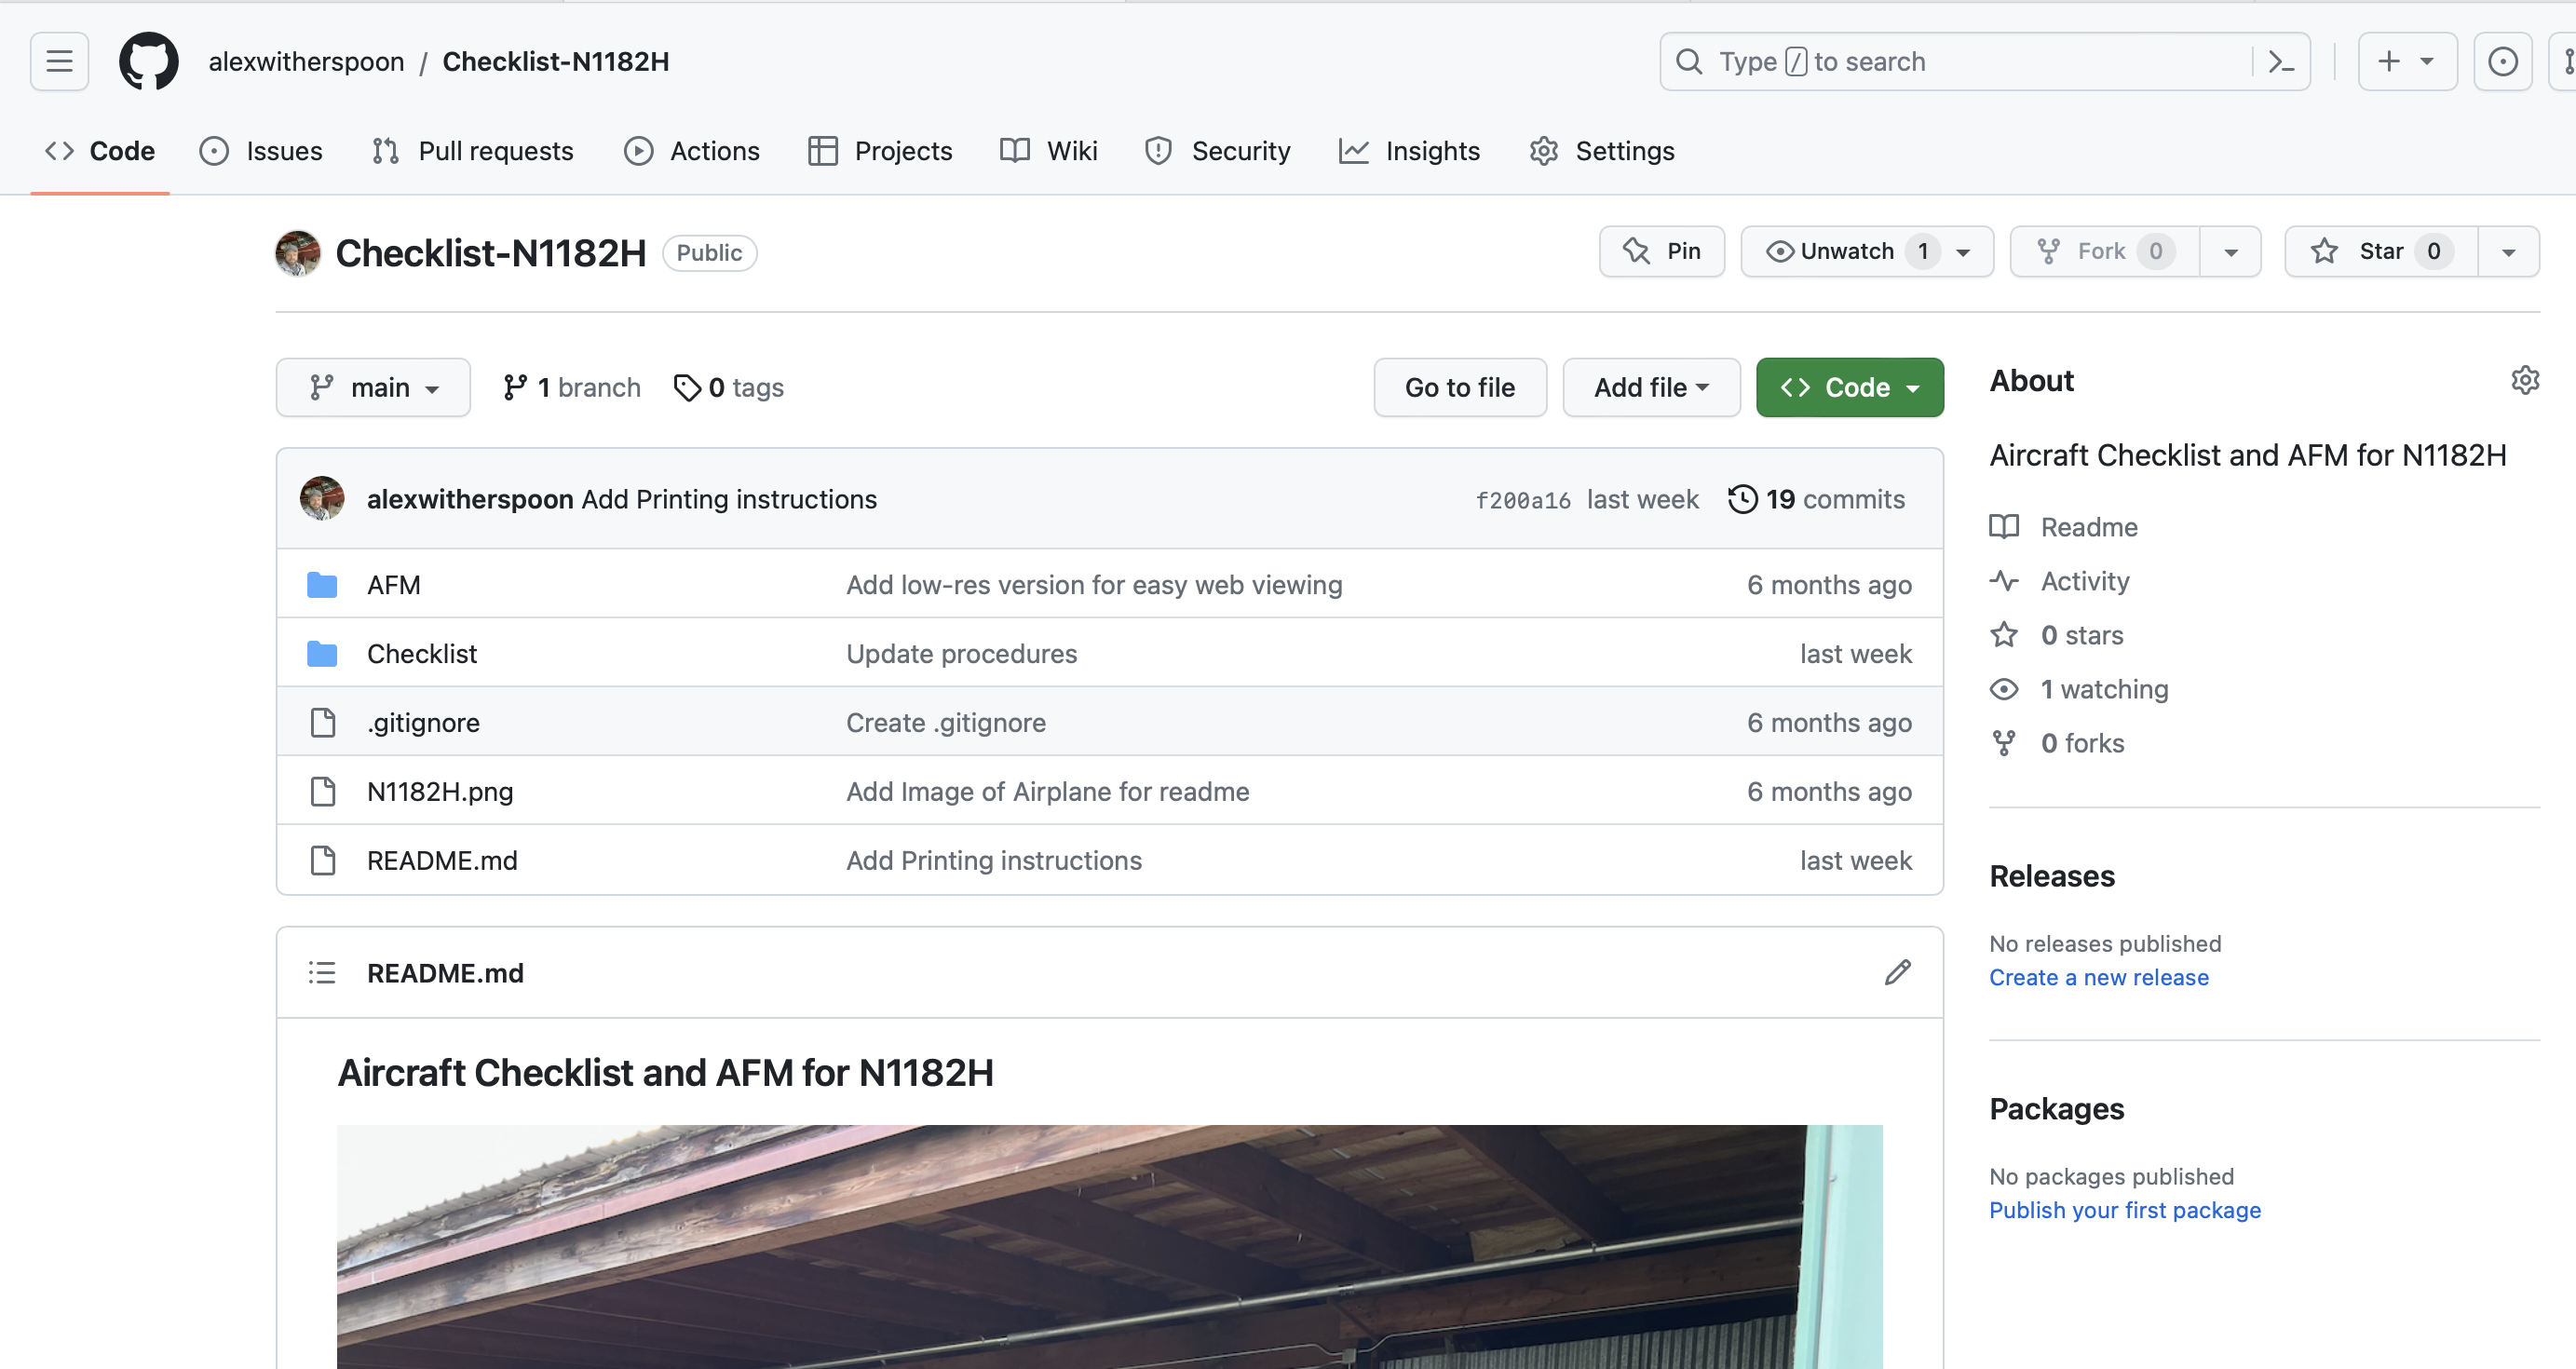
Task: Open About settings gear icon
Action: [2524, 380]
